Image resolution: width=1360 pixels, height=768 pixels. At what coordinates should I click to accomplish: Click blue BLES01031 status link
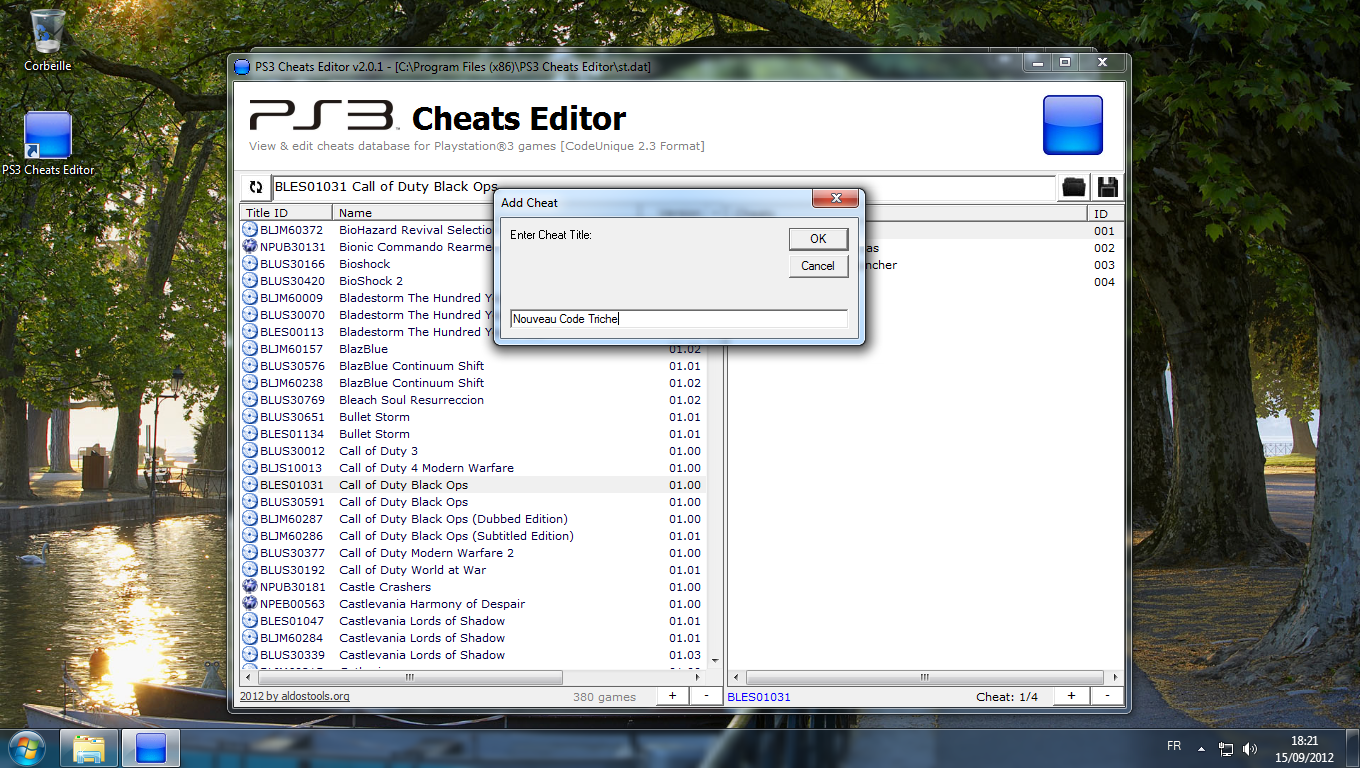coord(759,697)
